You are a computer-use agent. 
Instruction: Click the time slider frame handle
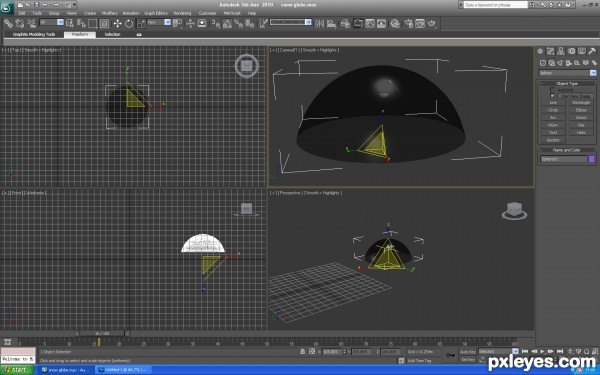click(102, 334)
